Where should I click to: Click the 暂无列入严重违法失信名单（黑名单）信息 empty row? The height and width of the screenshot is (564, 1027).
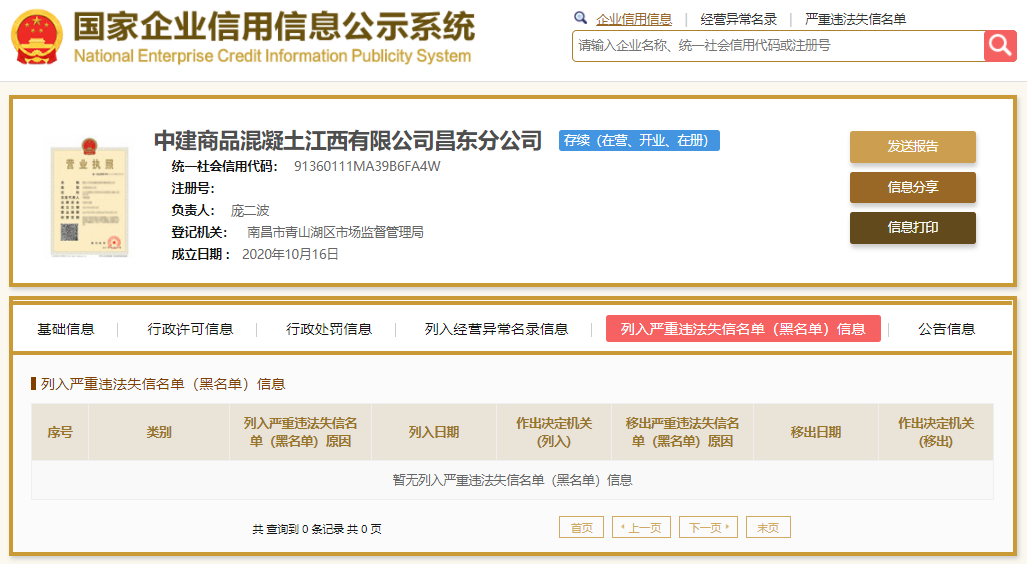pyautogui.click(x=512, y=480)
